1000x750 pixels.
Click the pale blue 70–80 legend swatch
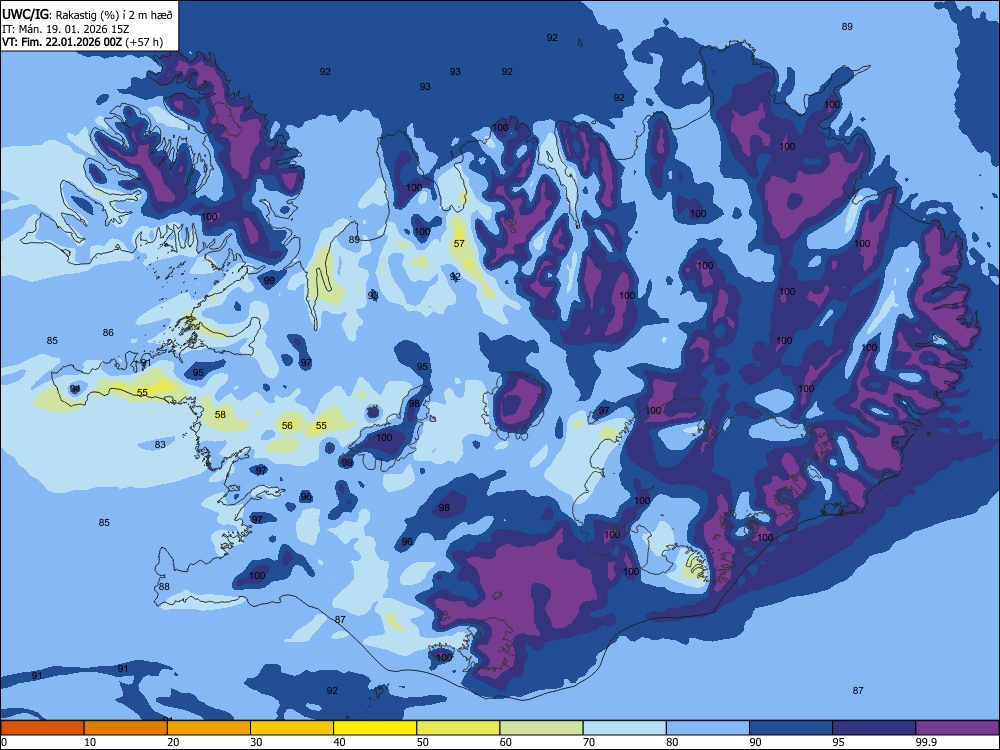coord(624,728)
